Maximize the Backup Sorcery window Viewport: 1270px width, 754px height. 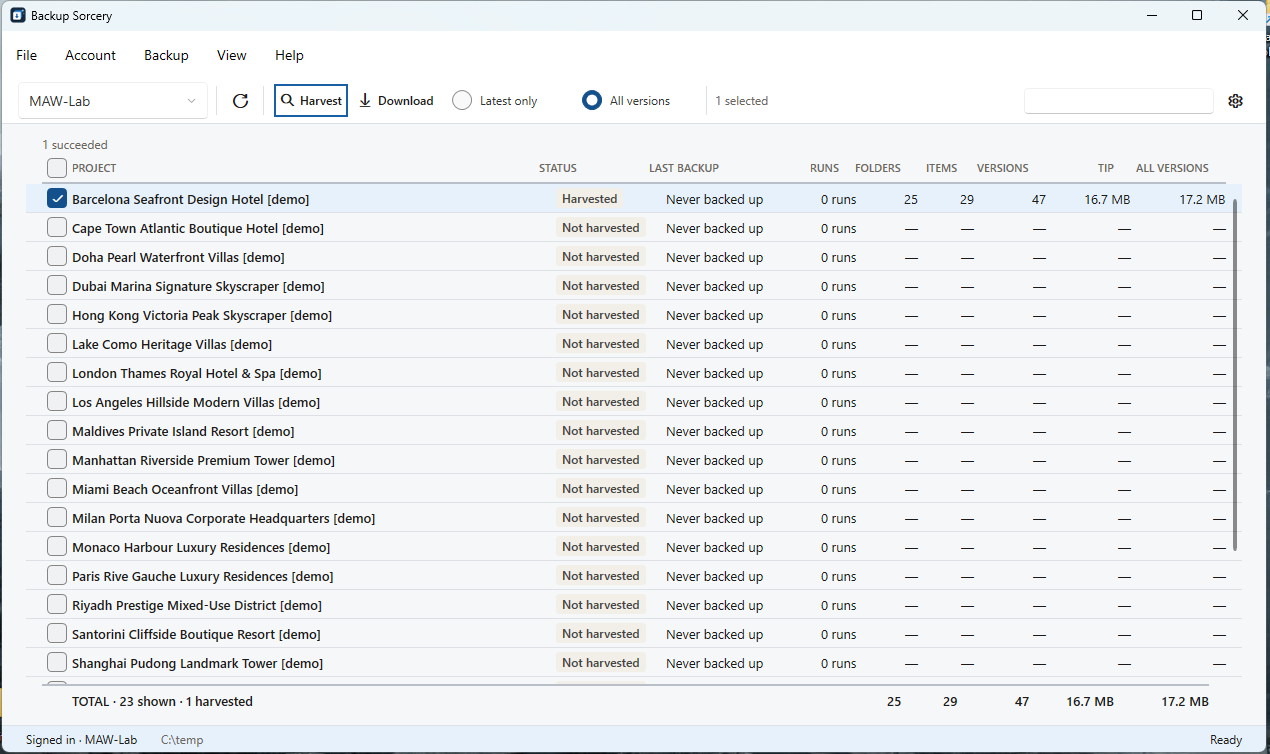click(x=1197, y=15)
